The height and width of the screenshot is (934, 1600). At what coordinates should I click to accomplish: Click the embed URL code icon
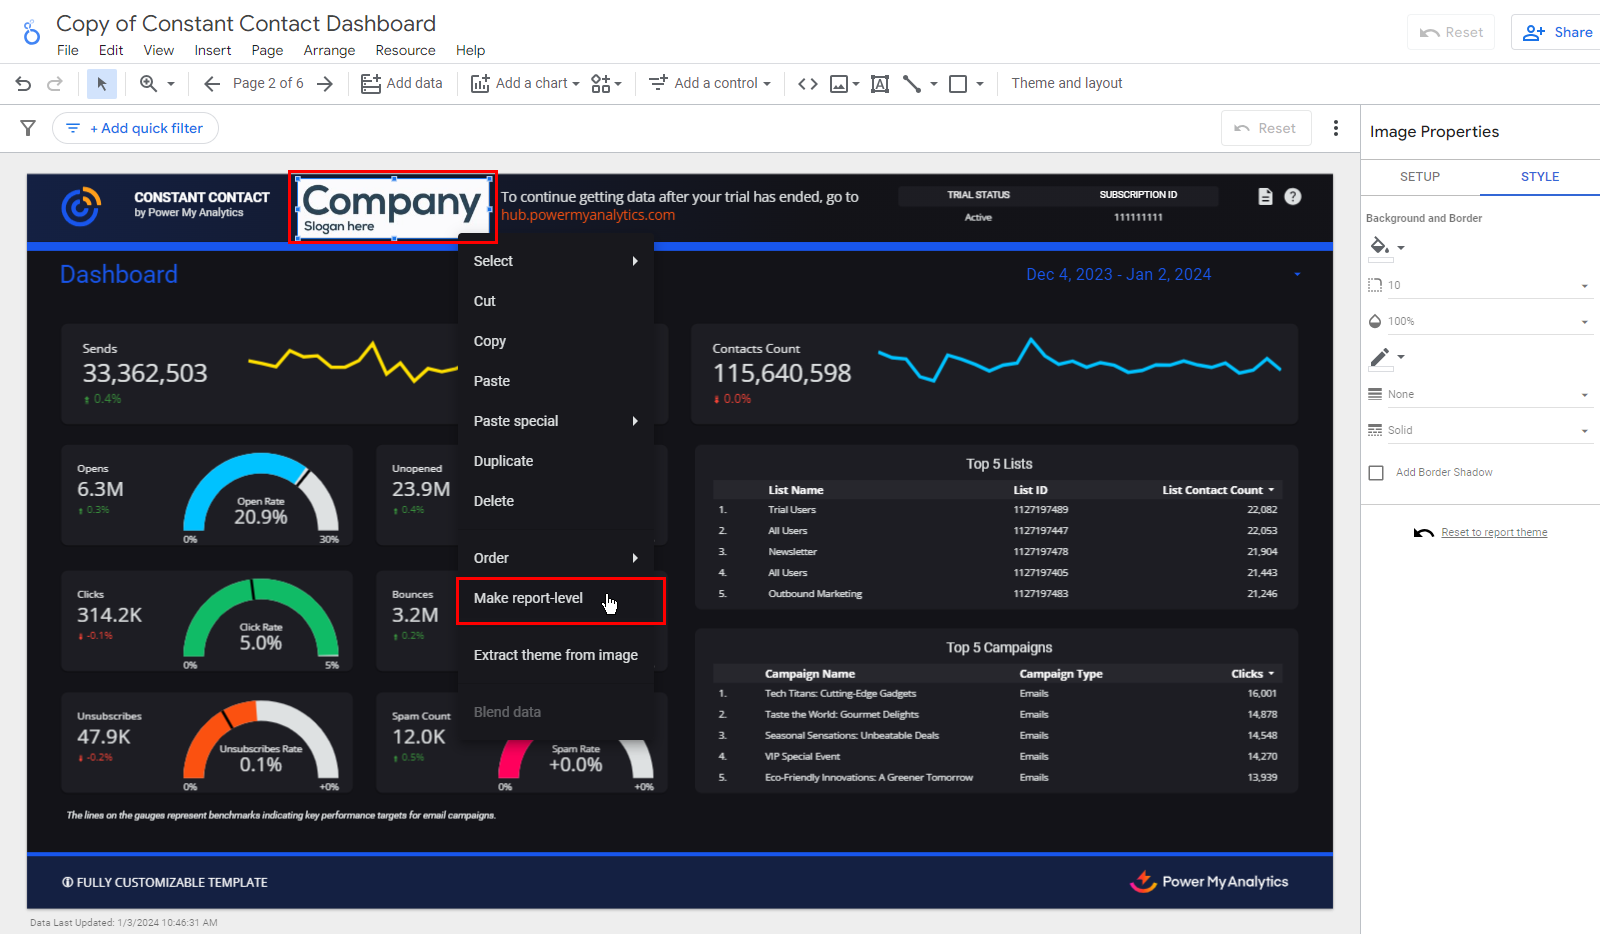point(808,84)
